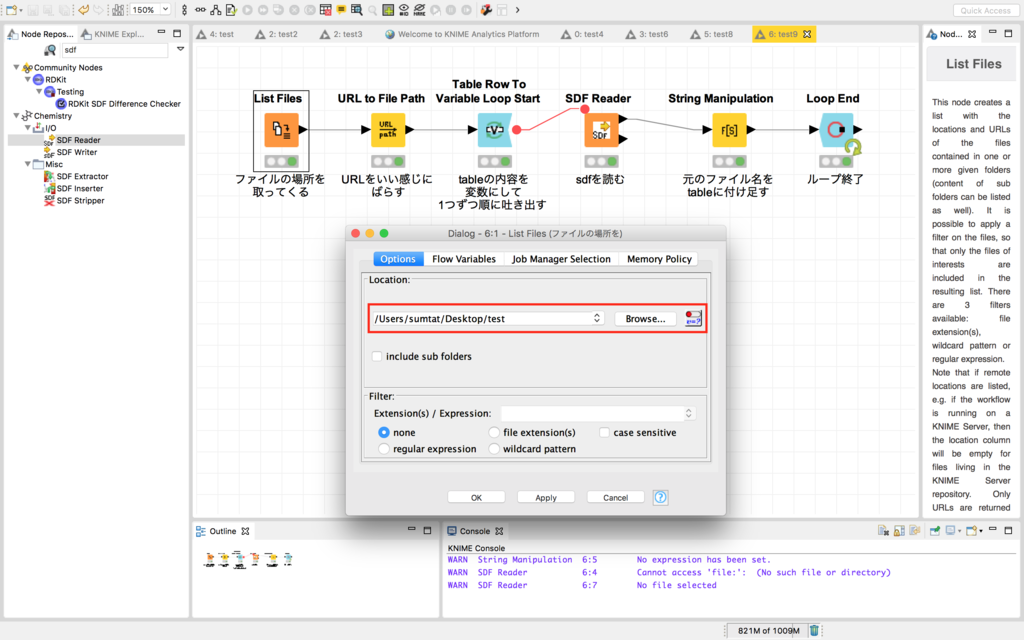Enable include sub folders checkbox
This screenshot has height=640, width=1024.
[x=377, y=356]
